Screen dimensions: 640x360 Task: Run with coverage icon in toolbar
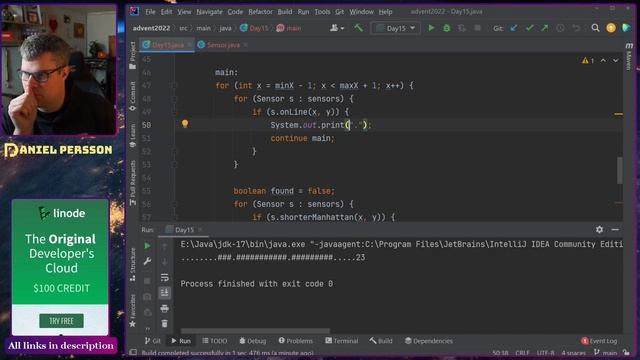(x=462, y=28)
